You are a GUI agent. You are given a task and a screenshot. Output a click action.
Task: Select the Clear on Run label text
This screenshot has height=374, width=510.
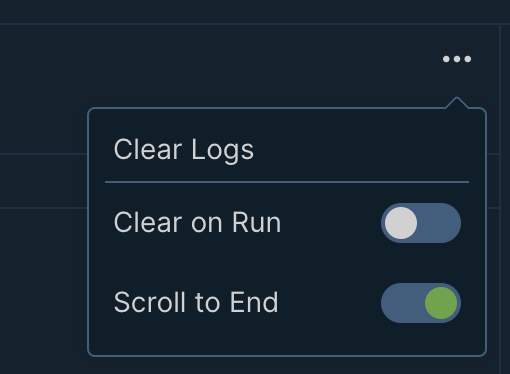[x=197, y=222]
